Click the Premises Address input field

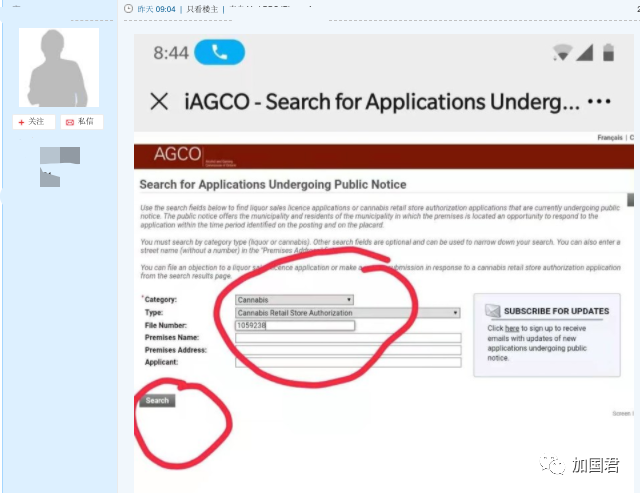[348, 350]
